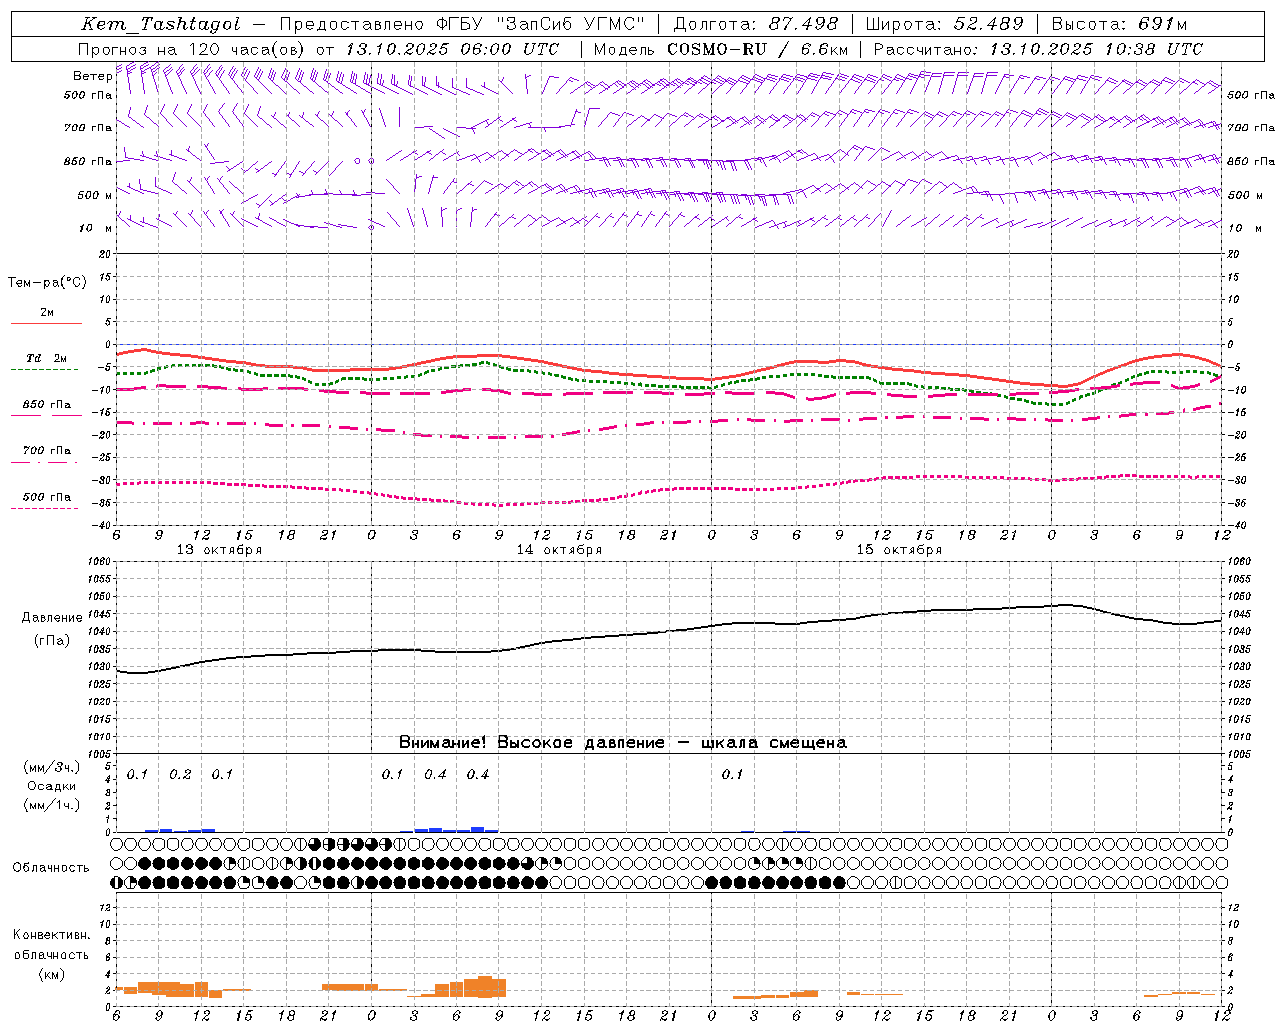Image resolution: width=1280 pixels, height=1024 pixels.
Task: Click the (гПа) unit label under Давление
Action: (x=52, y=641)
